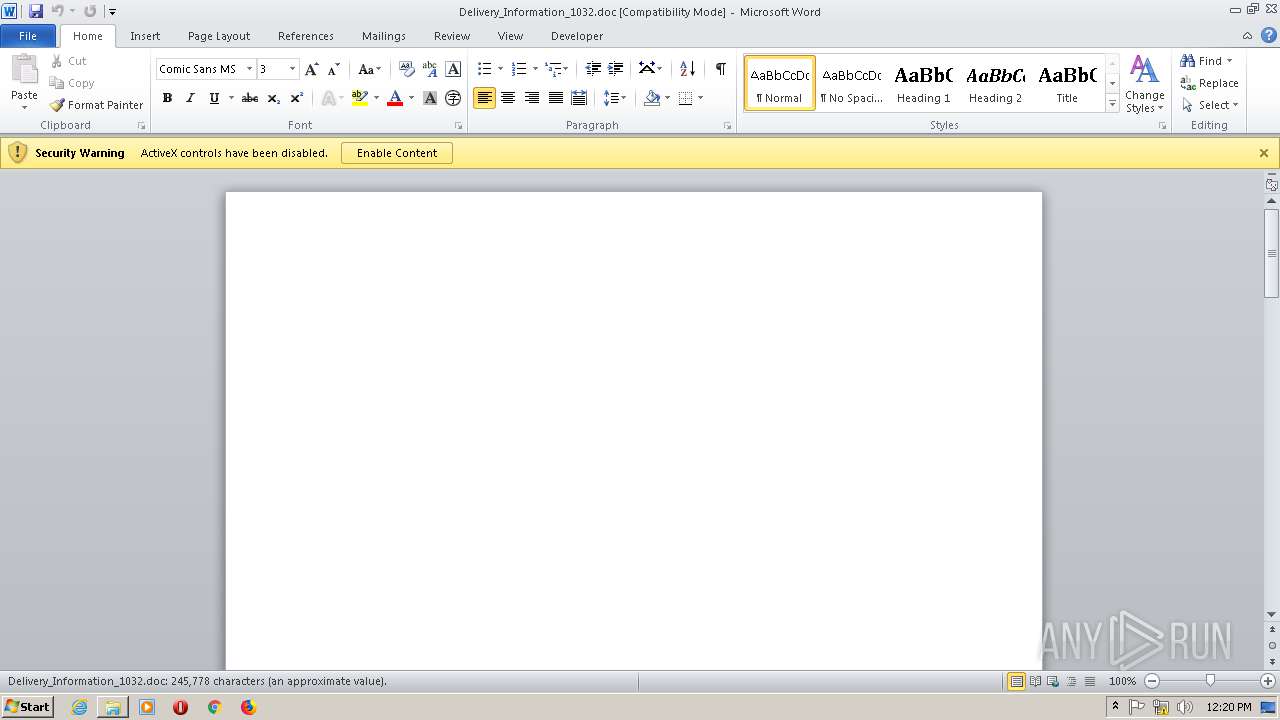
Task: Apply strikethrough formatting
Action: pyautogui.click(x=250, y=98)
